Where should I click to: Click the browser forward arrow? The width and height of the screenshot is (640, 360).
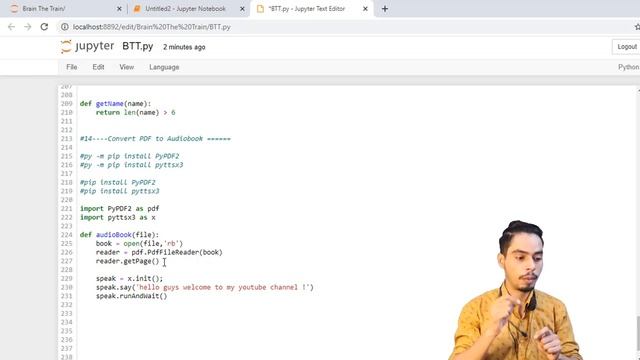(x=27, y=27)
